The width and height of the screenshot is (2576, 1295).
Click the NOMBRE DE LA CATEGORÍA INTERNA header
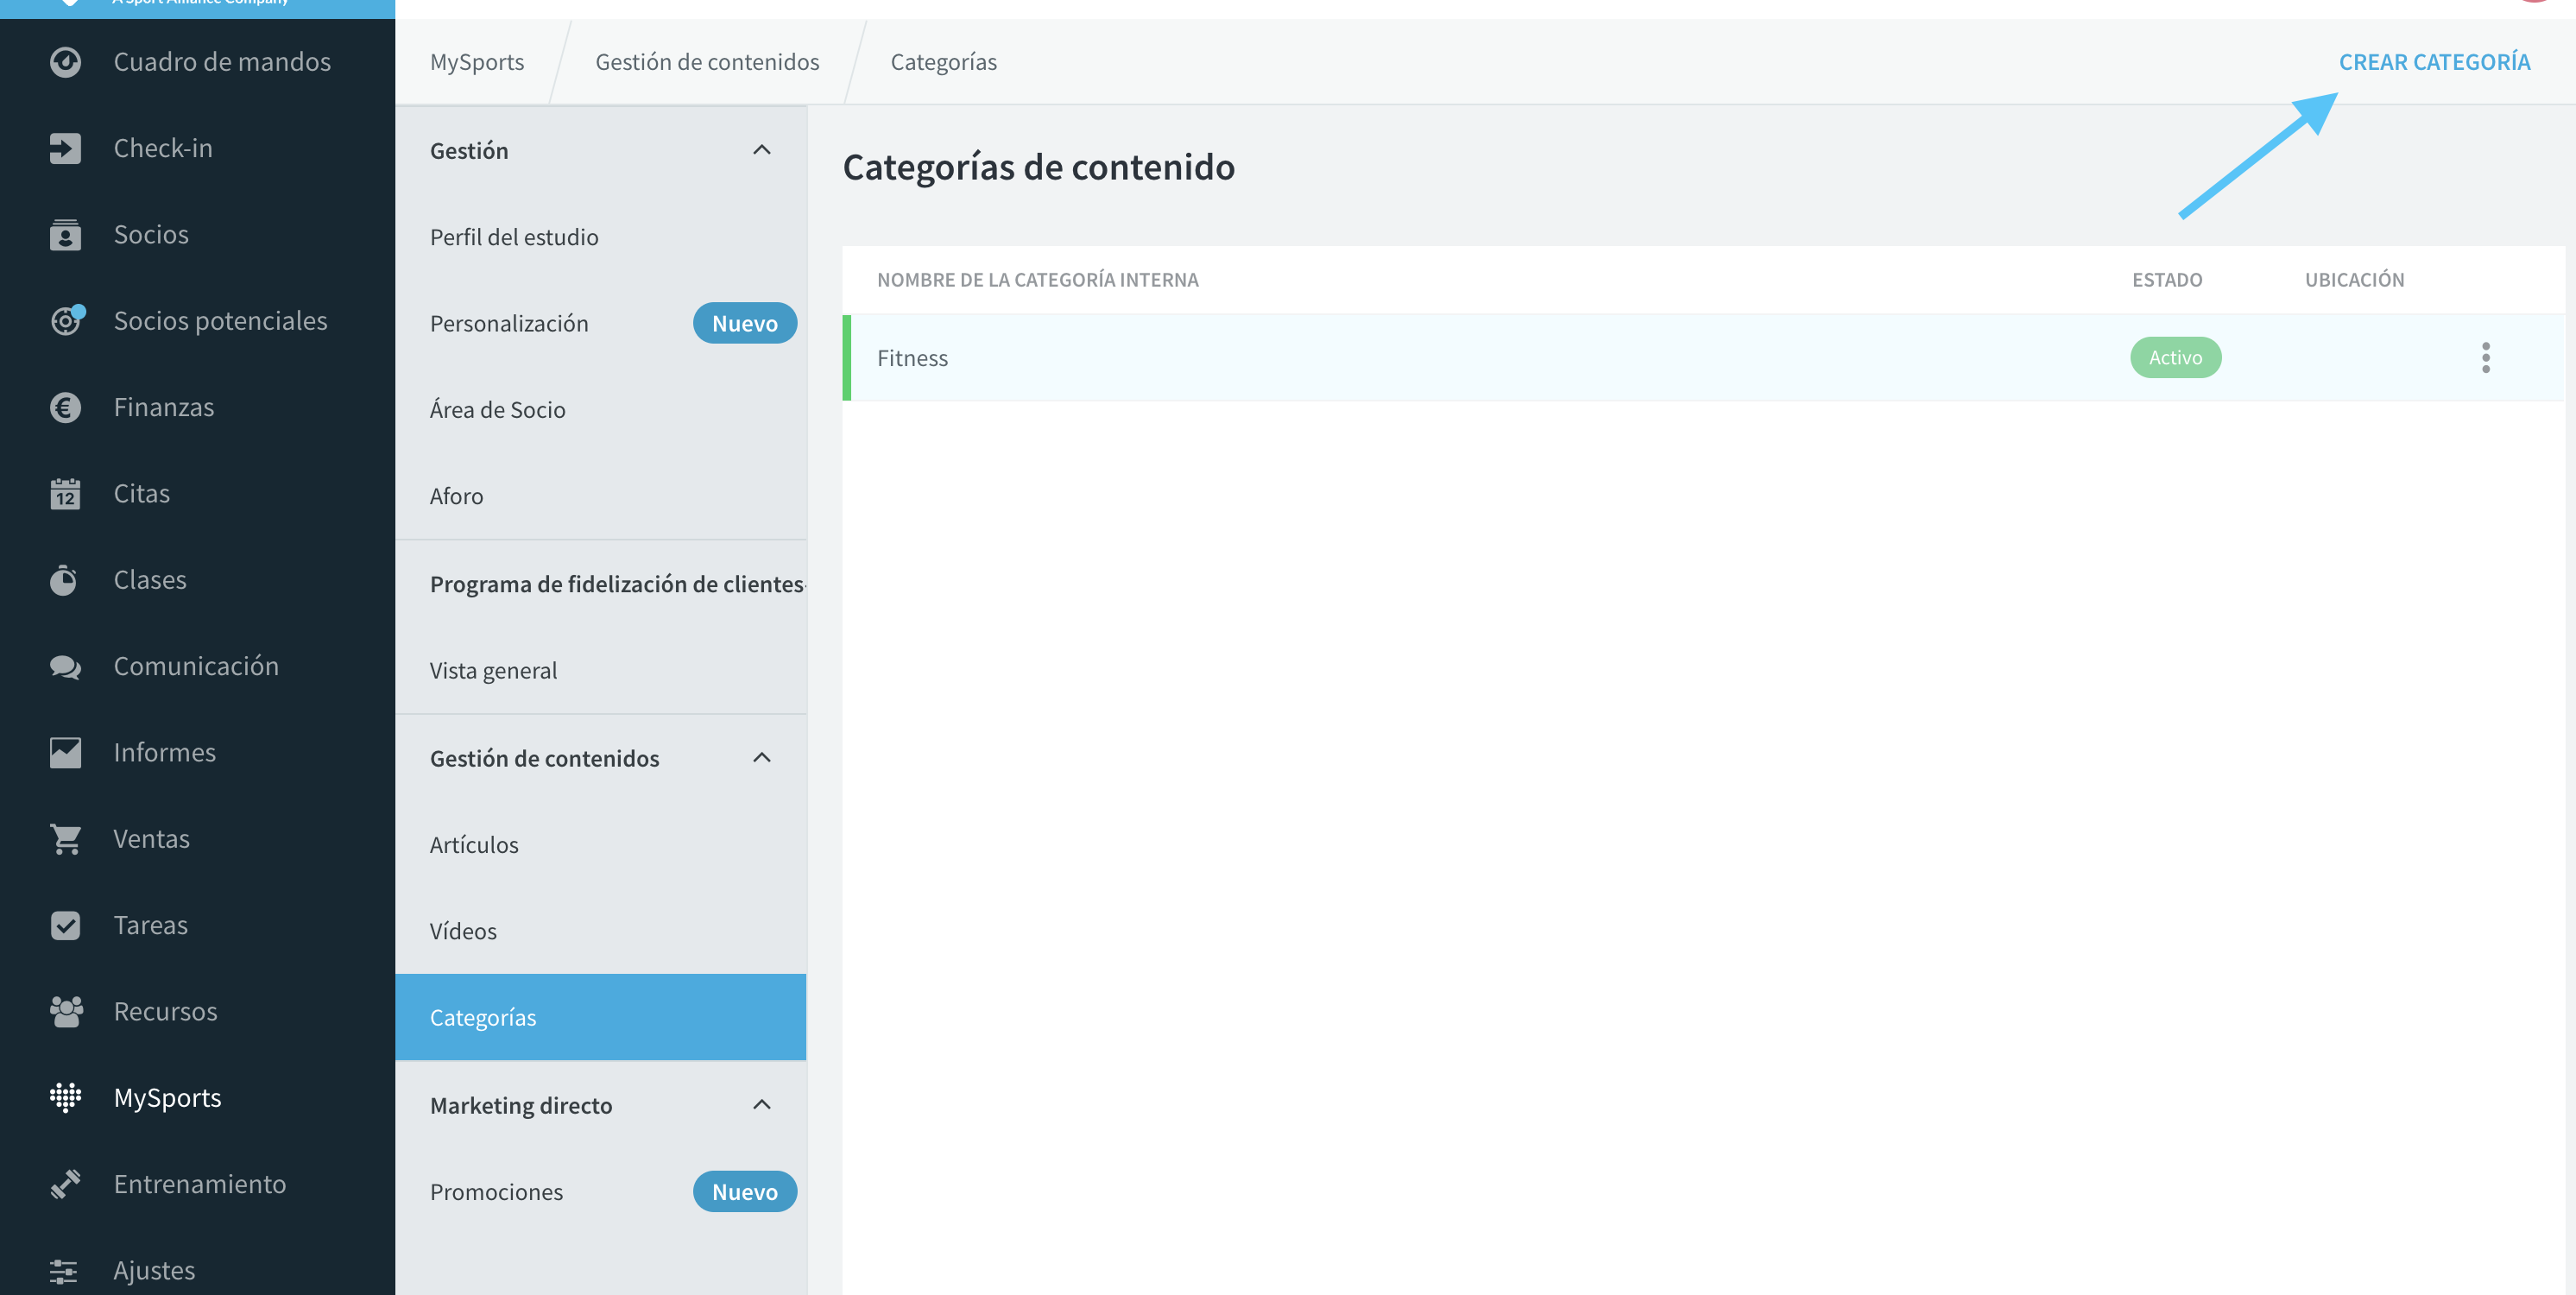point(1038,280)
